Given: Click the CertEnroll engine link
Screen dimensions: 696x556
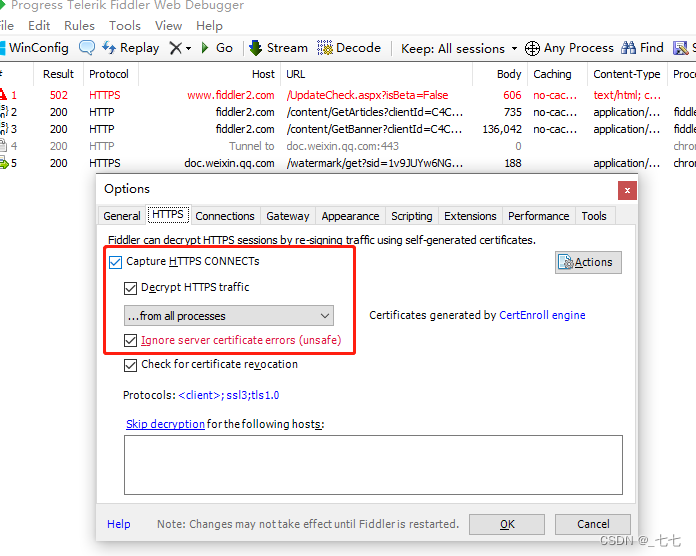Looking at the screenshot, I should point(542,315).
